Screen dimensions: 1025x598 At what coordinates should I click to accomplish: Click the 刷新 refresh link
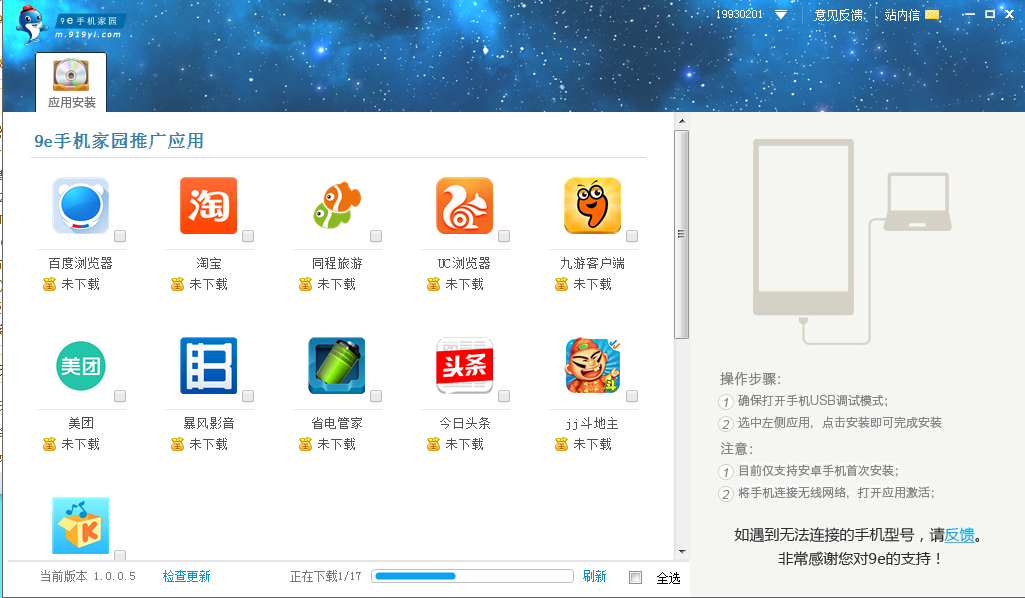[x=594, y=576]
